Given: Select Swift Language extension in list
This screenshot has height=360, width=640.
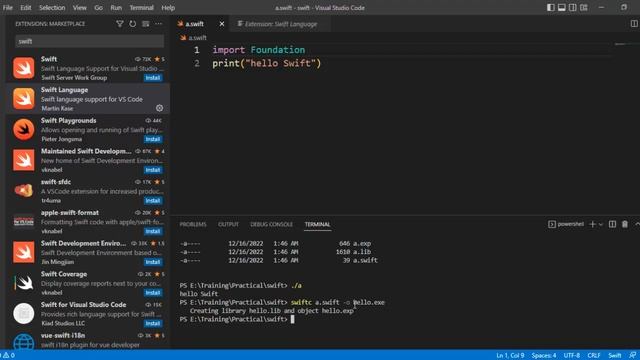Looking at the screenshot, I should coord(88,99).
